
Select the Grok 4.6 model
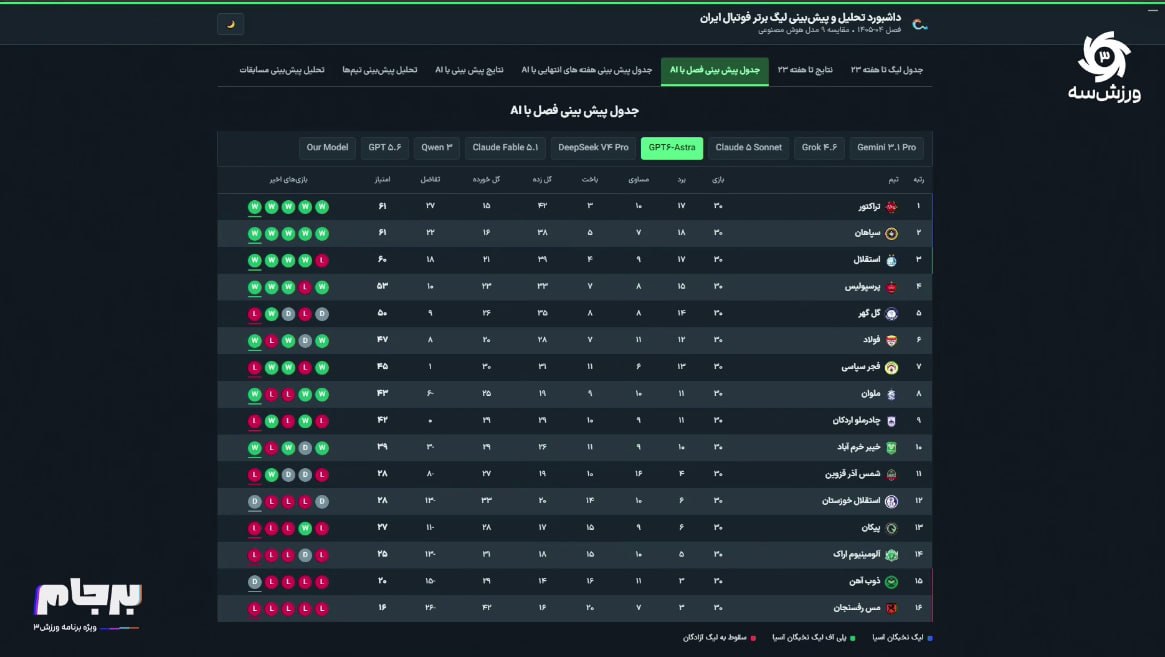point(819,148)
